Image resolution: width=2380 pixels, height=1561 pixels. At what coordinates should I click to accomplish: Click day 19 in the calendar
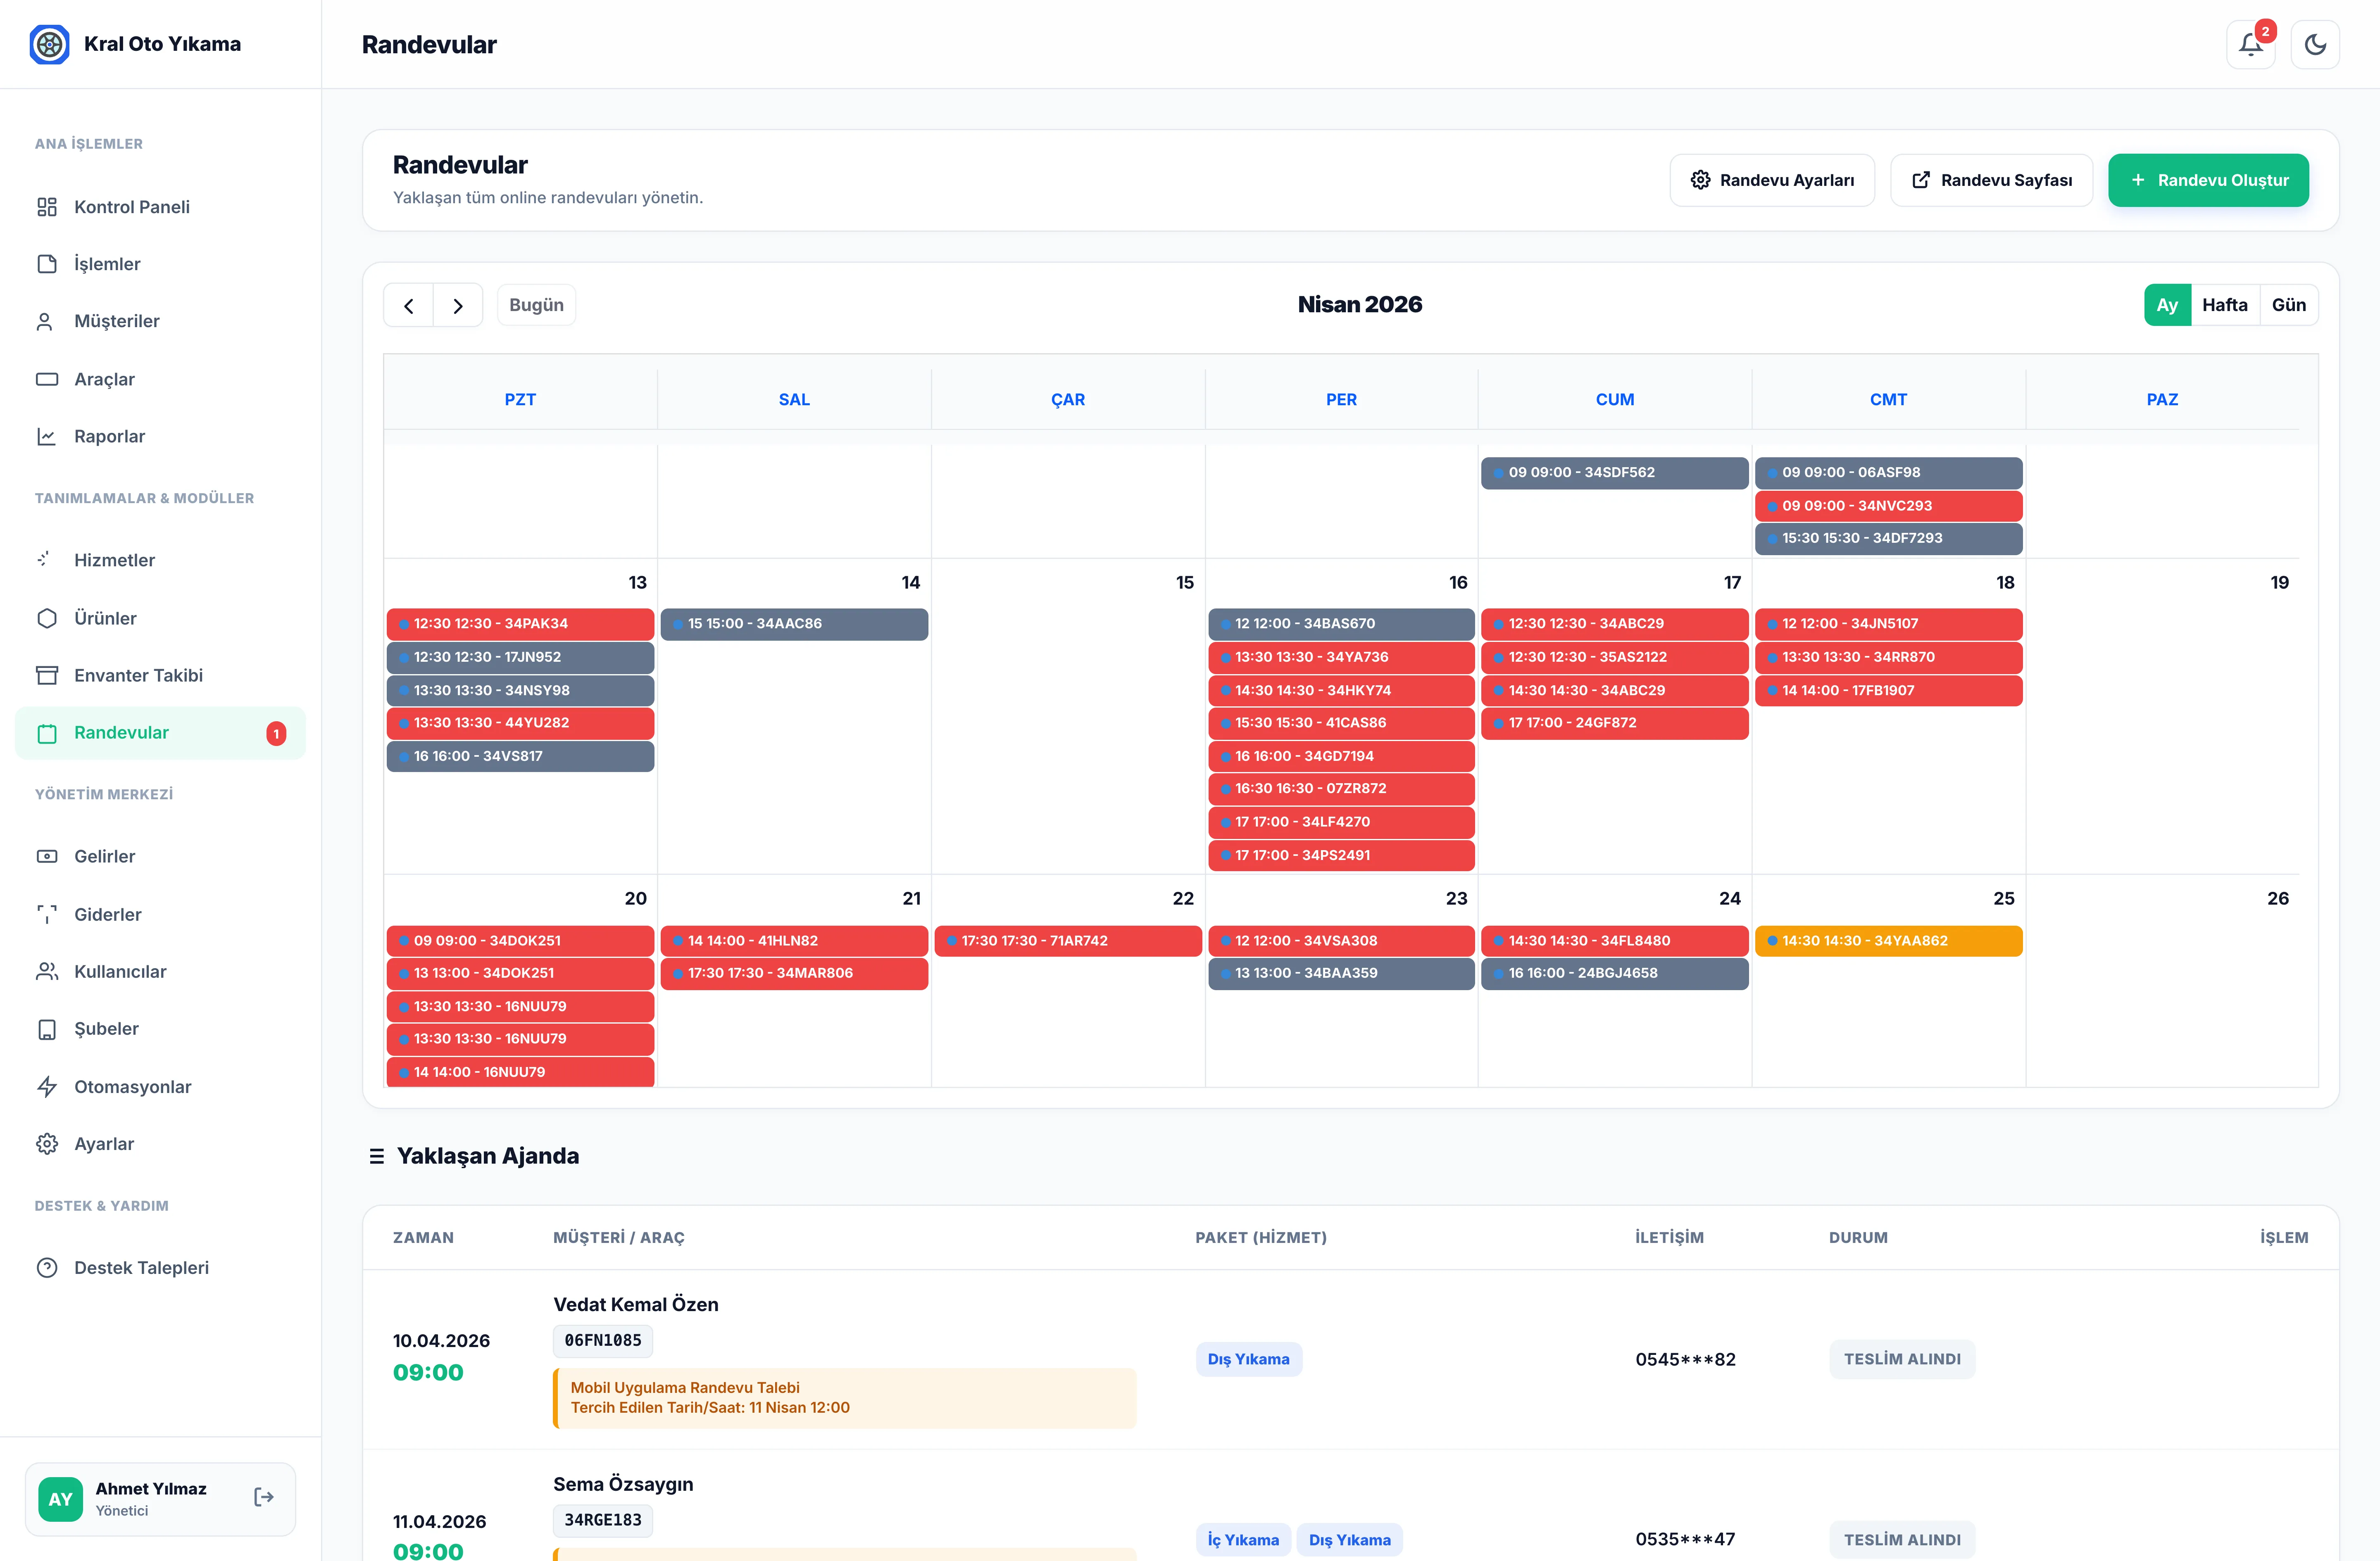tap(2279, 583)
